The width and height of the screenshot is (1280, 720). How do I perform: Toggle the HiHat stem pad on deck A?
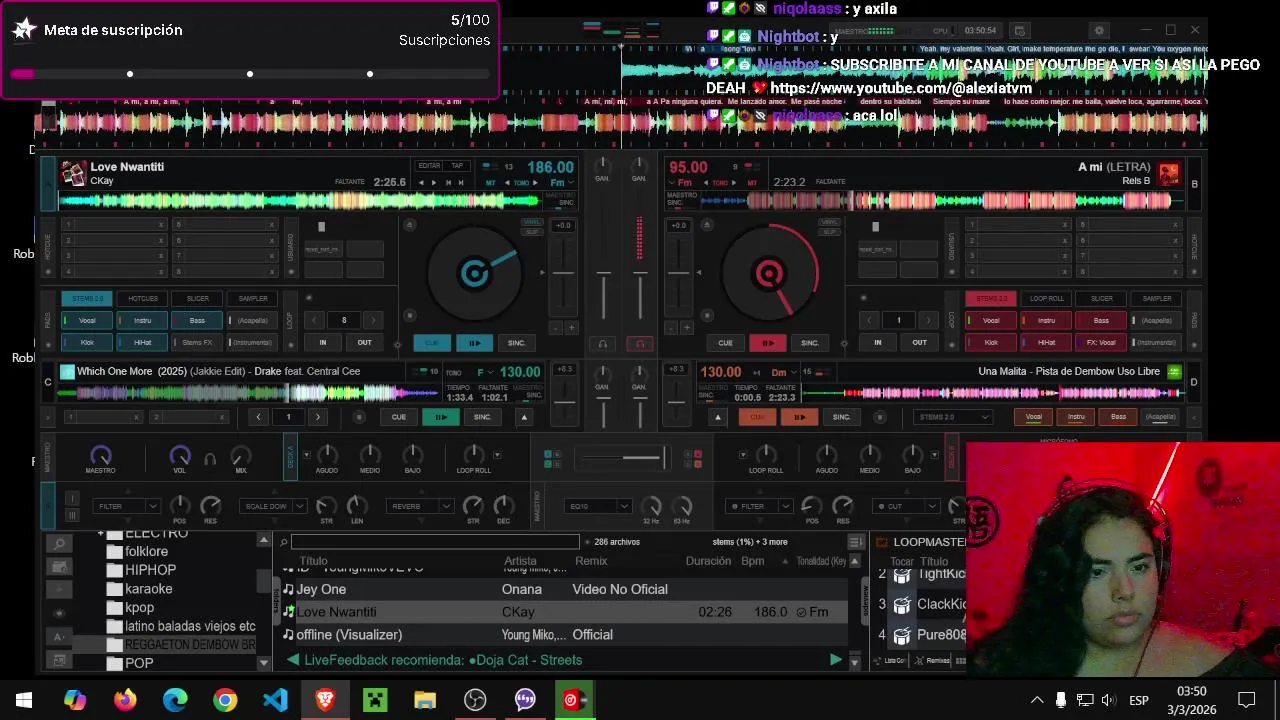pyautogui.click(x=142, y=342)
